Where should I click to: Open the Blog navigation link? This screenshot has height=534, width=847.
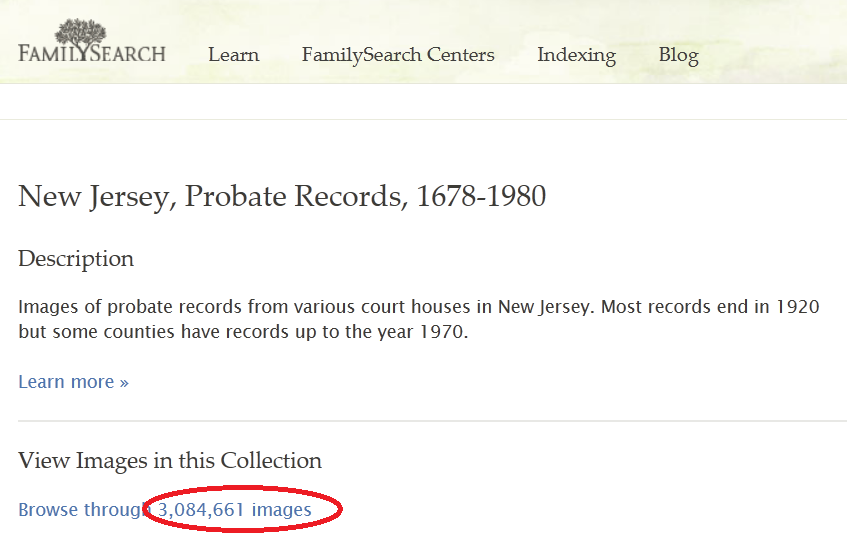tap(678, 55)
